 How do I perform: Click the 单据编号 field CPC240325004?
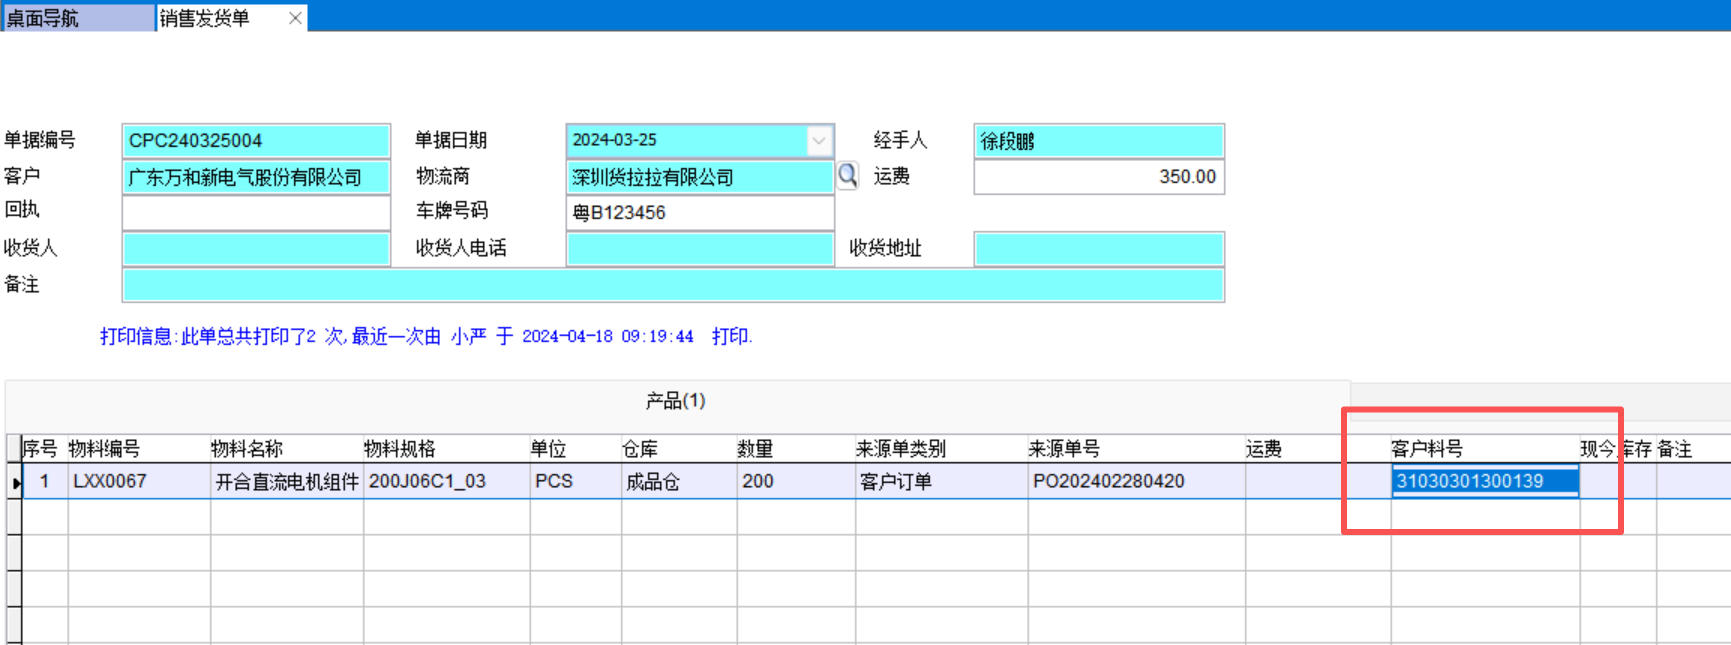(255, 141)
